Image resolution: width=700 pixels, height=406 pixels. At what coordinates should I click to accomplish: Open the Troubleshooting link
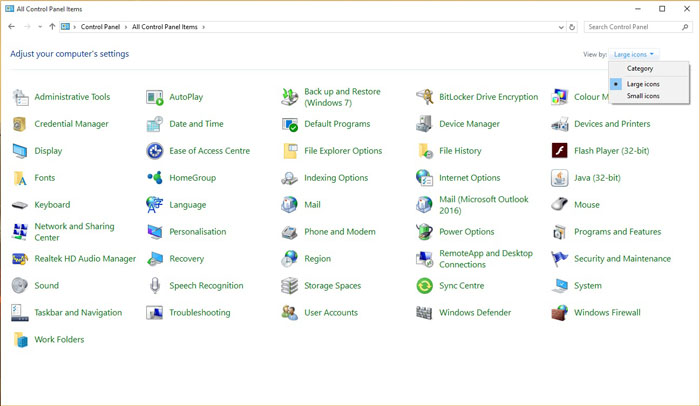tap(200, 313)
